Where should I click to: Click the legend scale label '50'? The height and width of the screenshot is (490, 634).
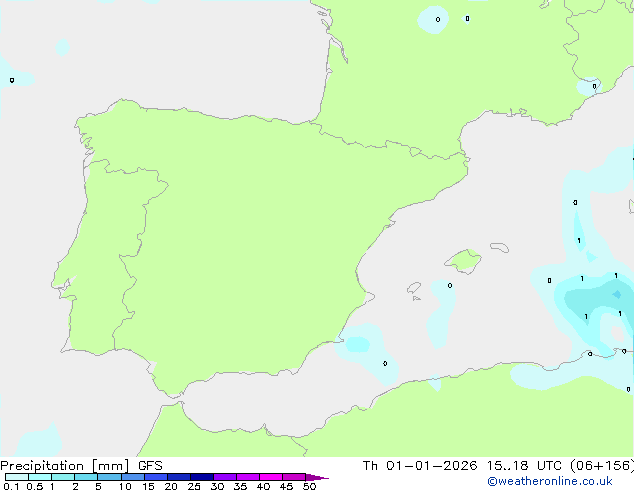coord(309,486)
